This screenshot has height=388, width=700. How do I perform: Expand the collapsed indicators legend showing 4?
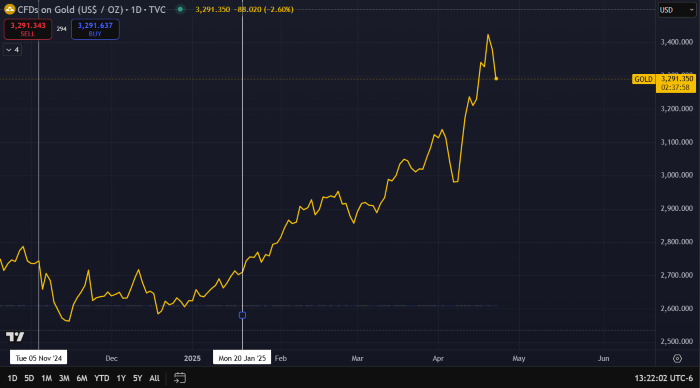point(12,50)
